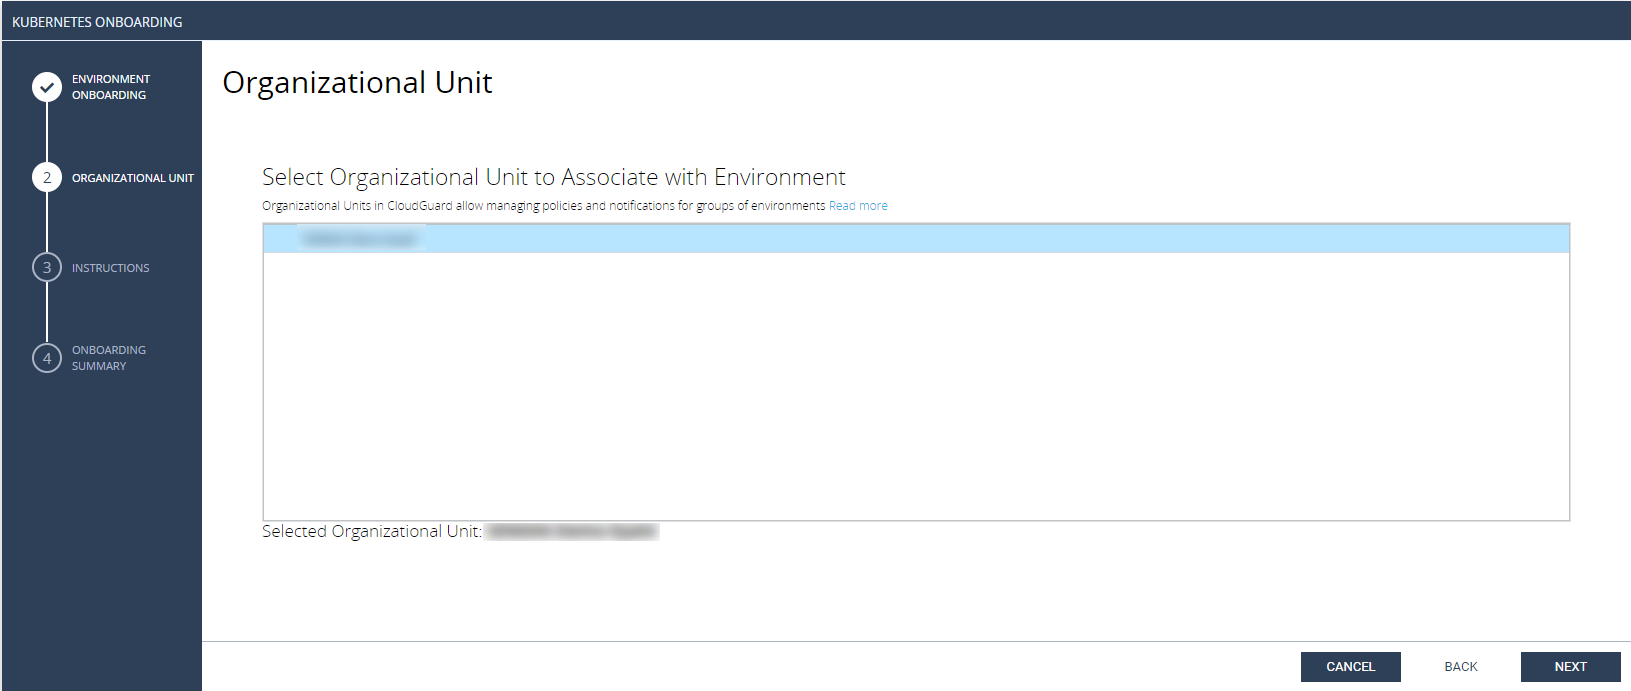The height and width of the screenshot is (691, 1631).
Task: Click the step 3 circle icon
Action: pos(47,268)
